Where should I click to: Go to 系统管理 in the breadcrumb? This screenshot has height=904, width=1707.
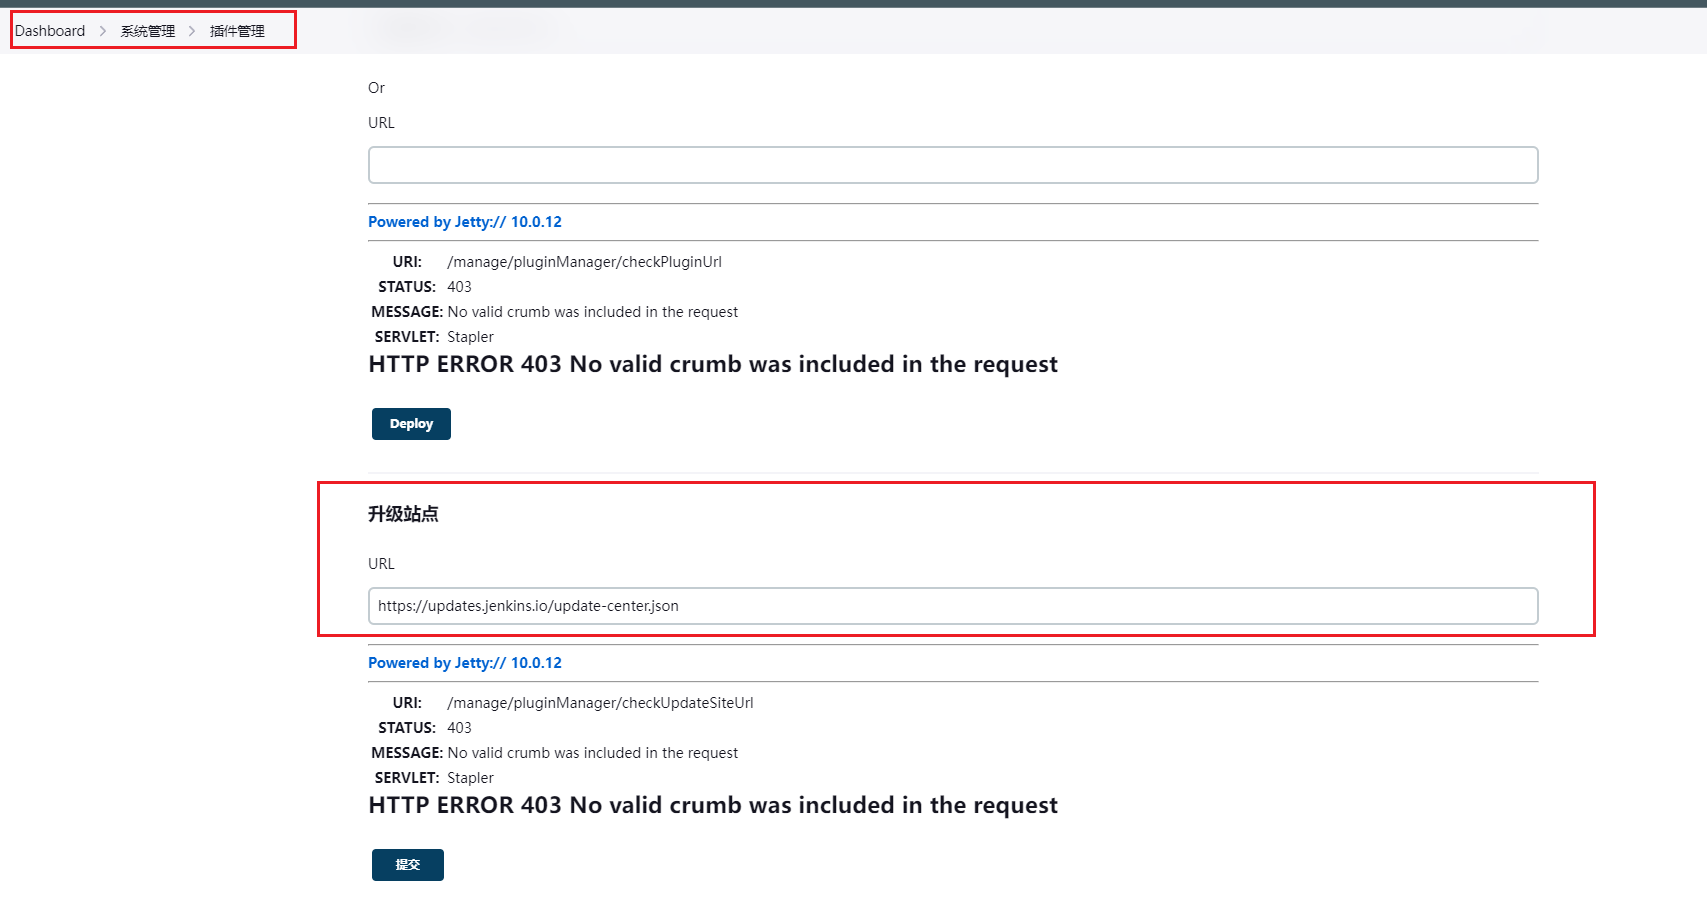[148, 31]
